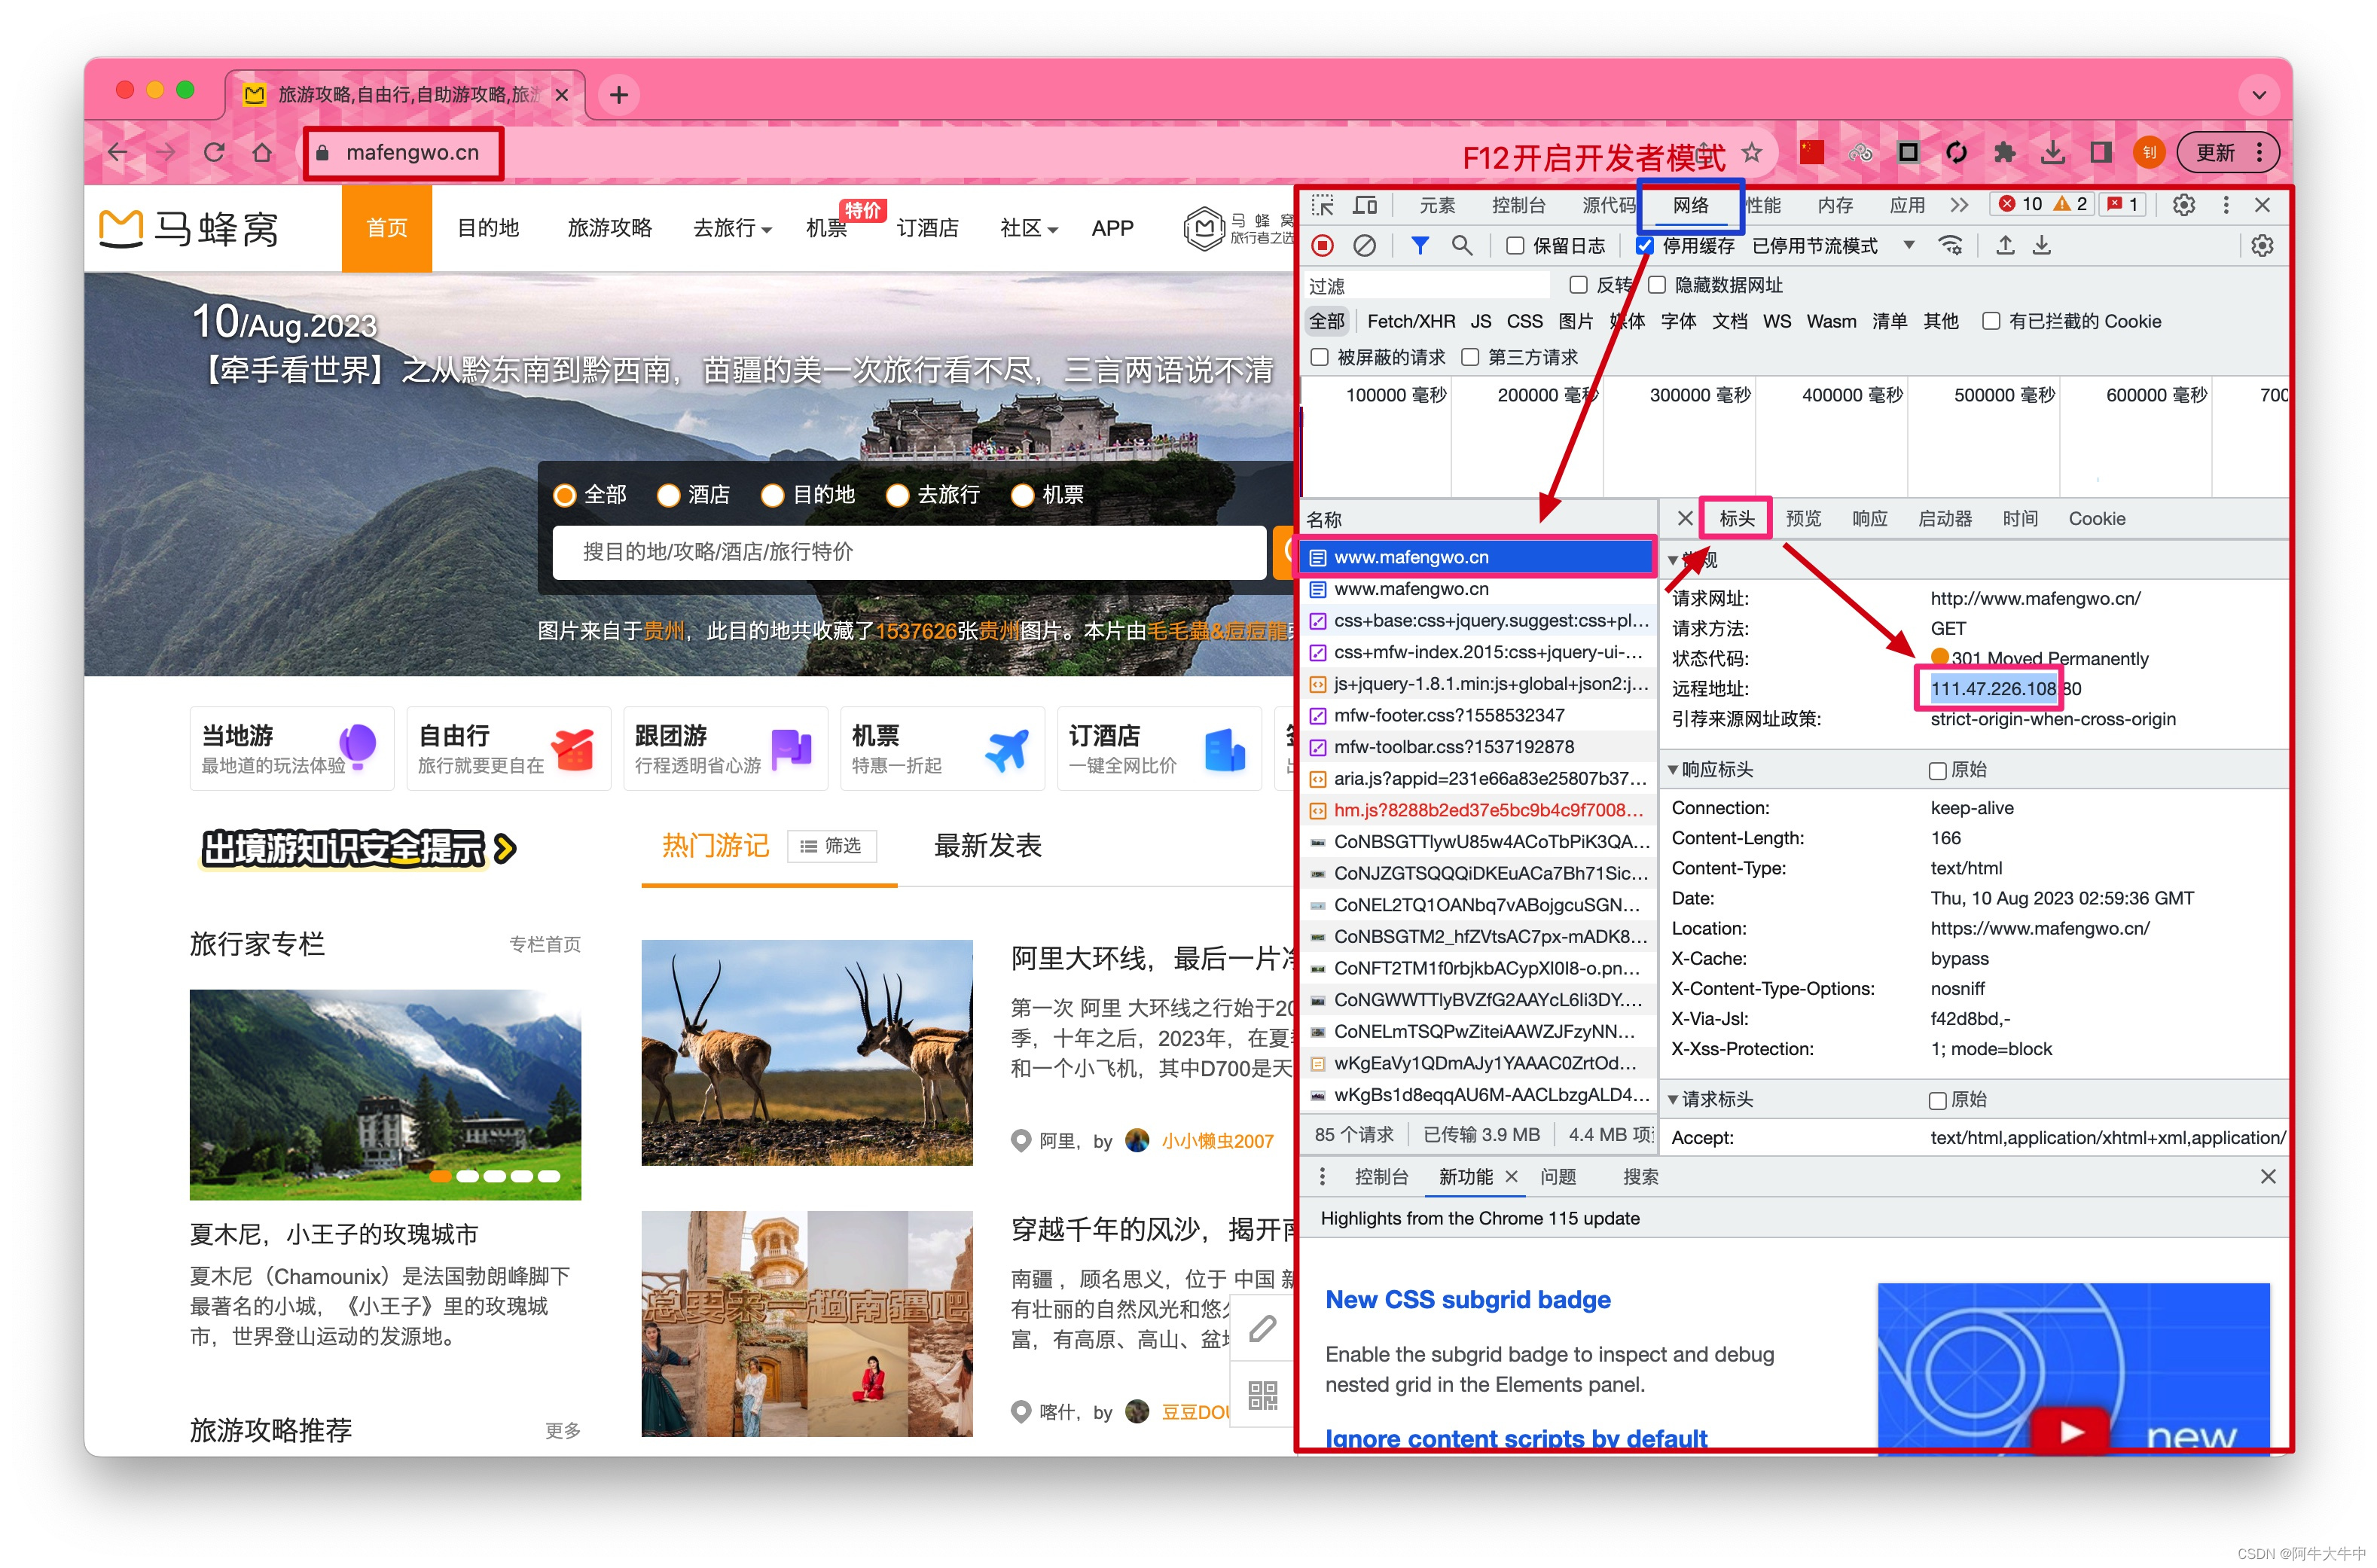Close the request details pane
The height and width of the screenshot is (1568, 2377).
click(1684, 518)
